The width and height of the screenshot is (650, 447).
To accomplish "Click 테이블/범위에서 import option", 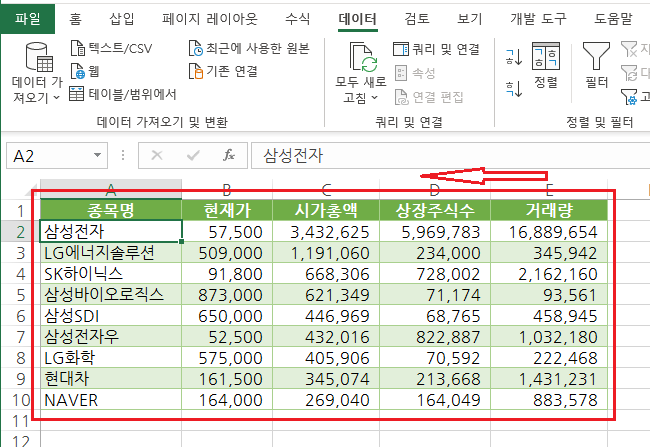I will (x=123, y=95).
